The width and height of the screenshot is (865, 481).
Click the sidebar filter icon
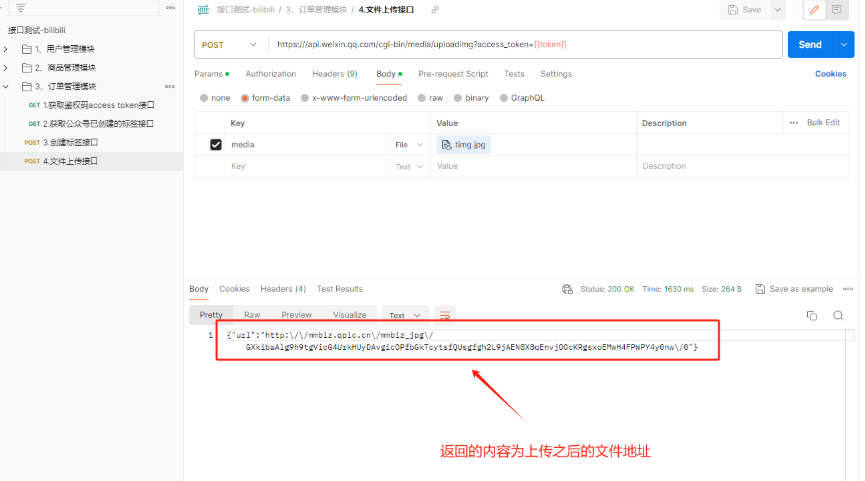point(20,8)
